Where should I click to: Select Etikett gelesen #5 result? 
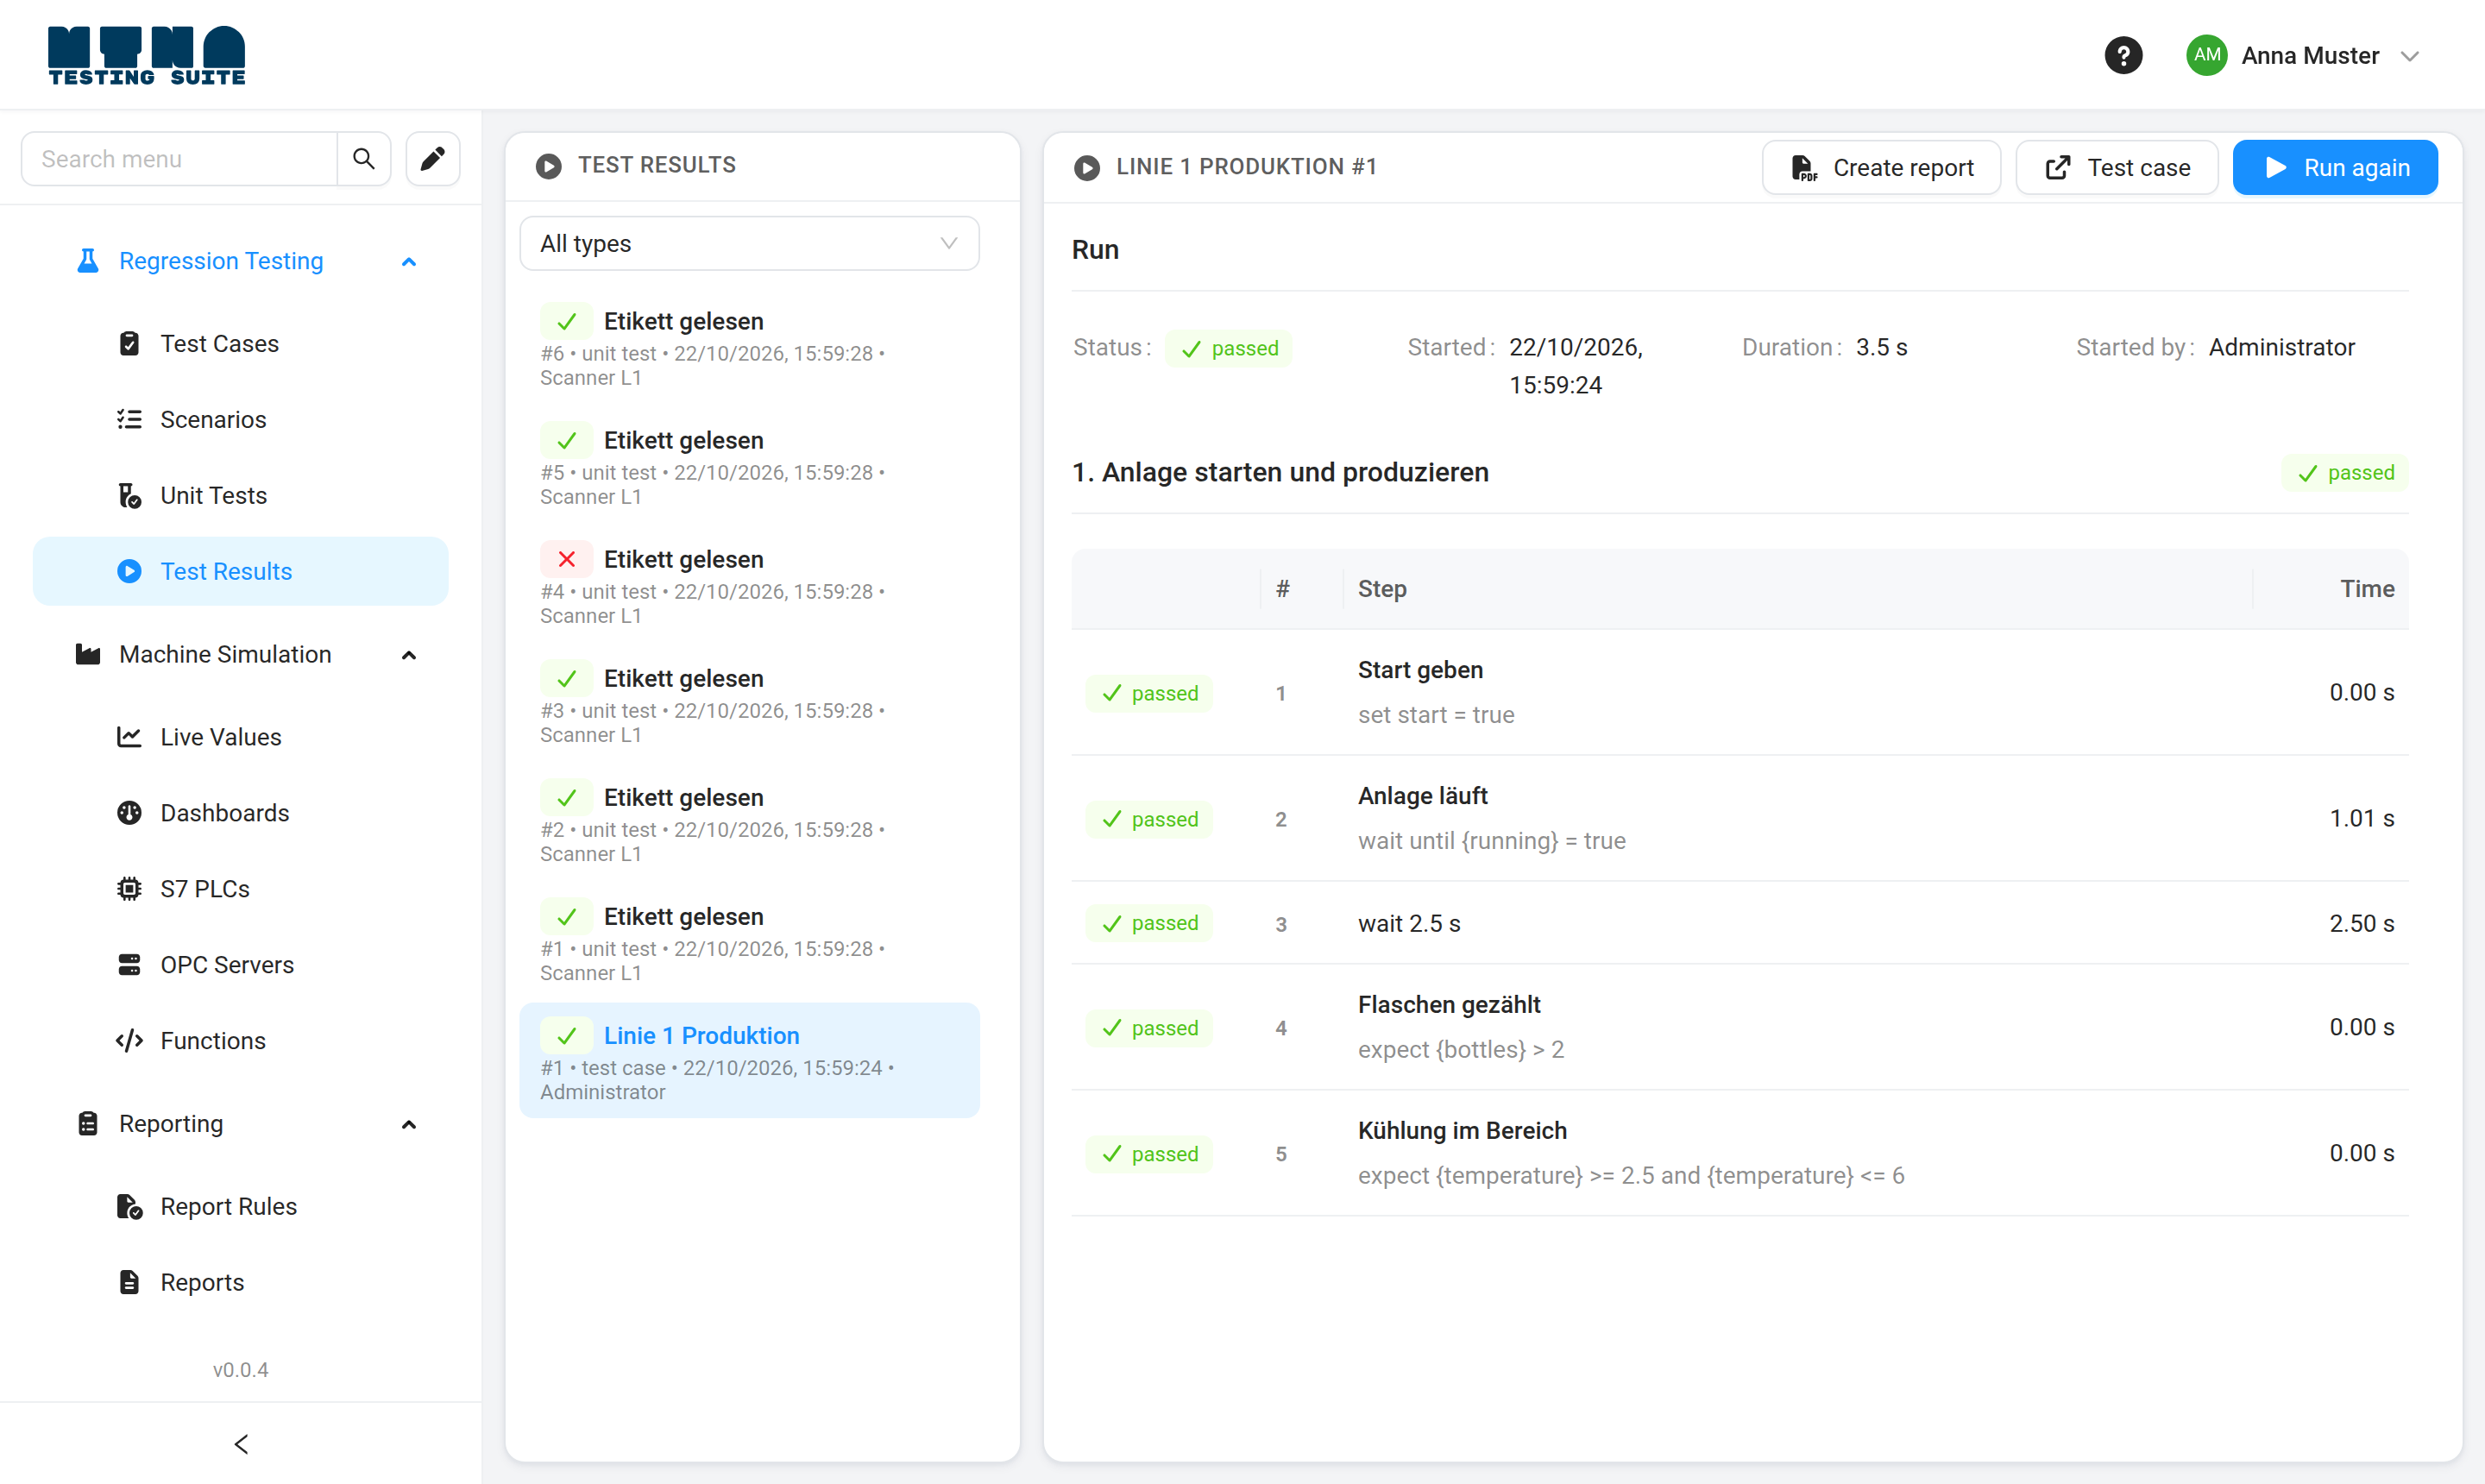[749, 466]
